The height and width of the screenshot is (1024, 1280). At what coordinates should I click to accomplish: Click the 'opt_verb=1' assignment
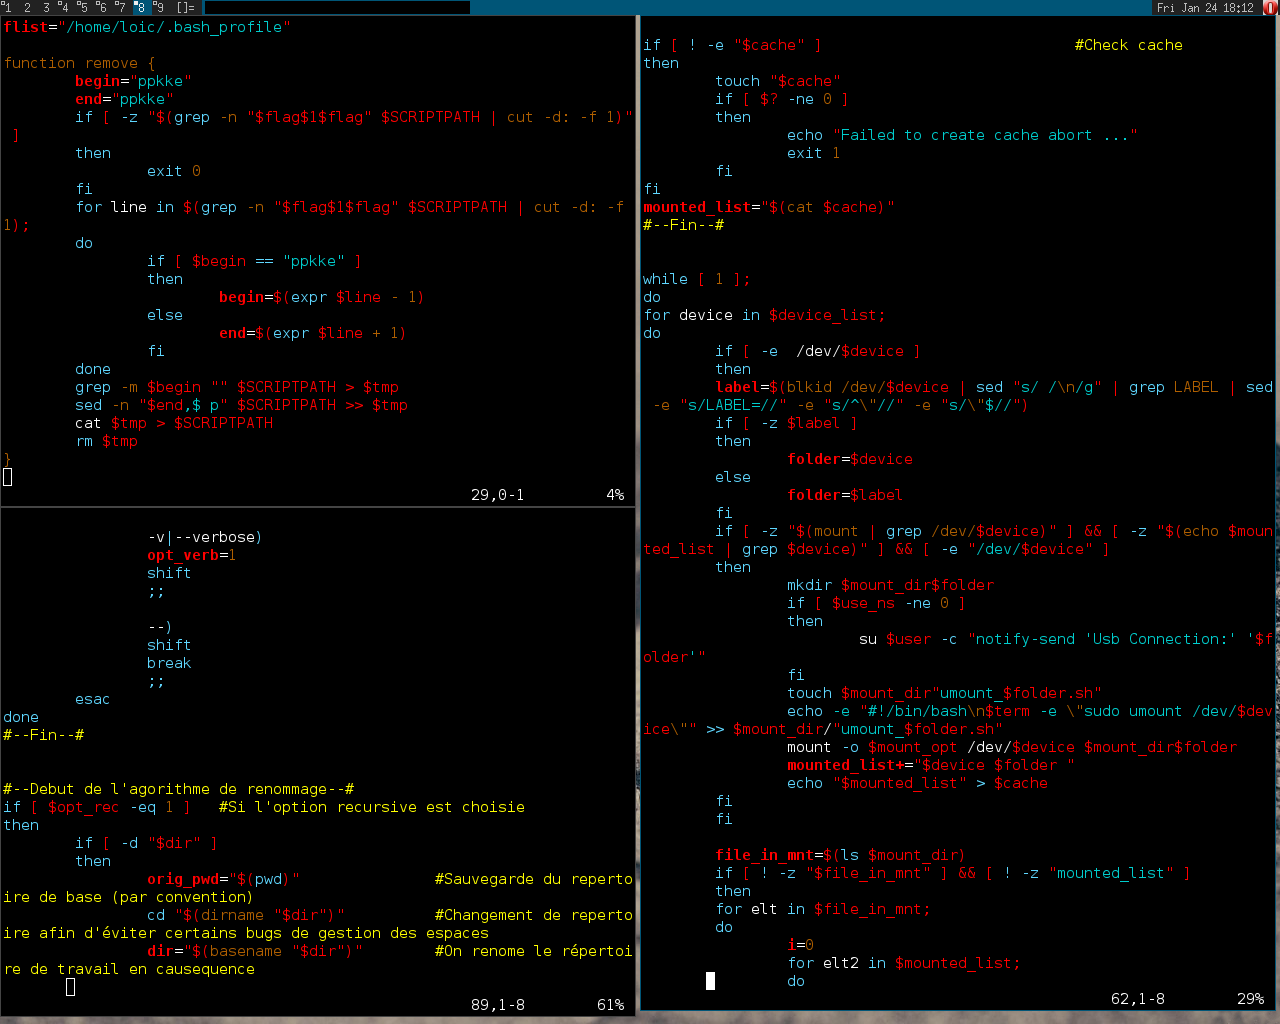[x=192, y=555]
